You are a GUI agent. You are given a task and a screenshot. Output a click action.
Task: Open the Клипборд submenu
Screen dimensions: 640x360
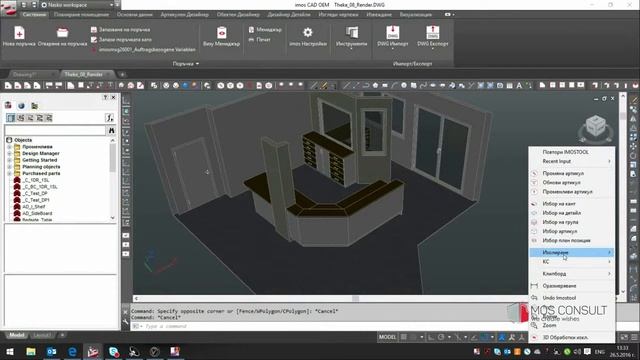point(572,273)
